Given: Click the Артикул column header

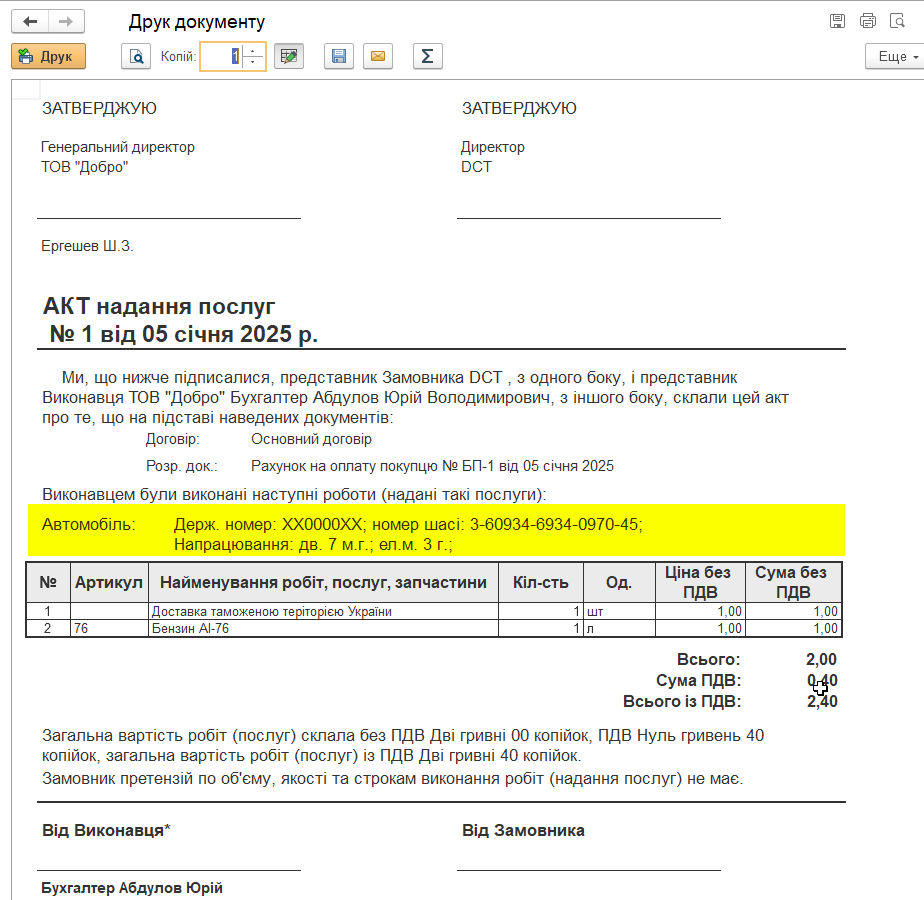Looking at the screenshot, I should 109,582.
